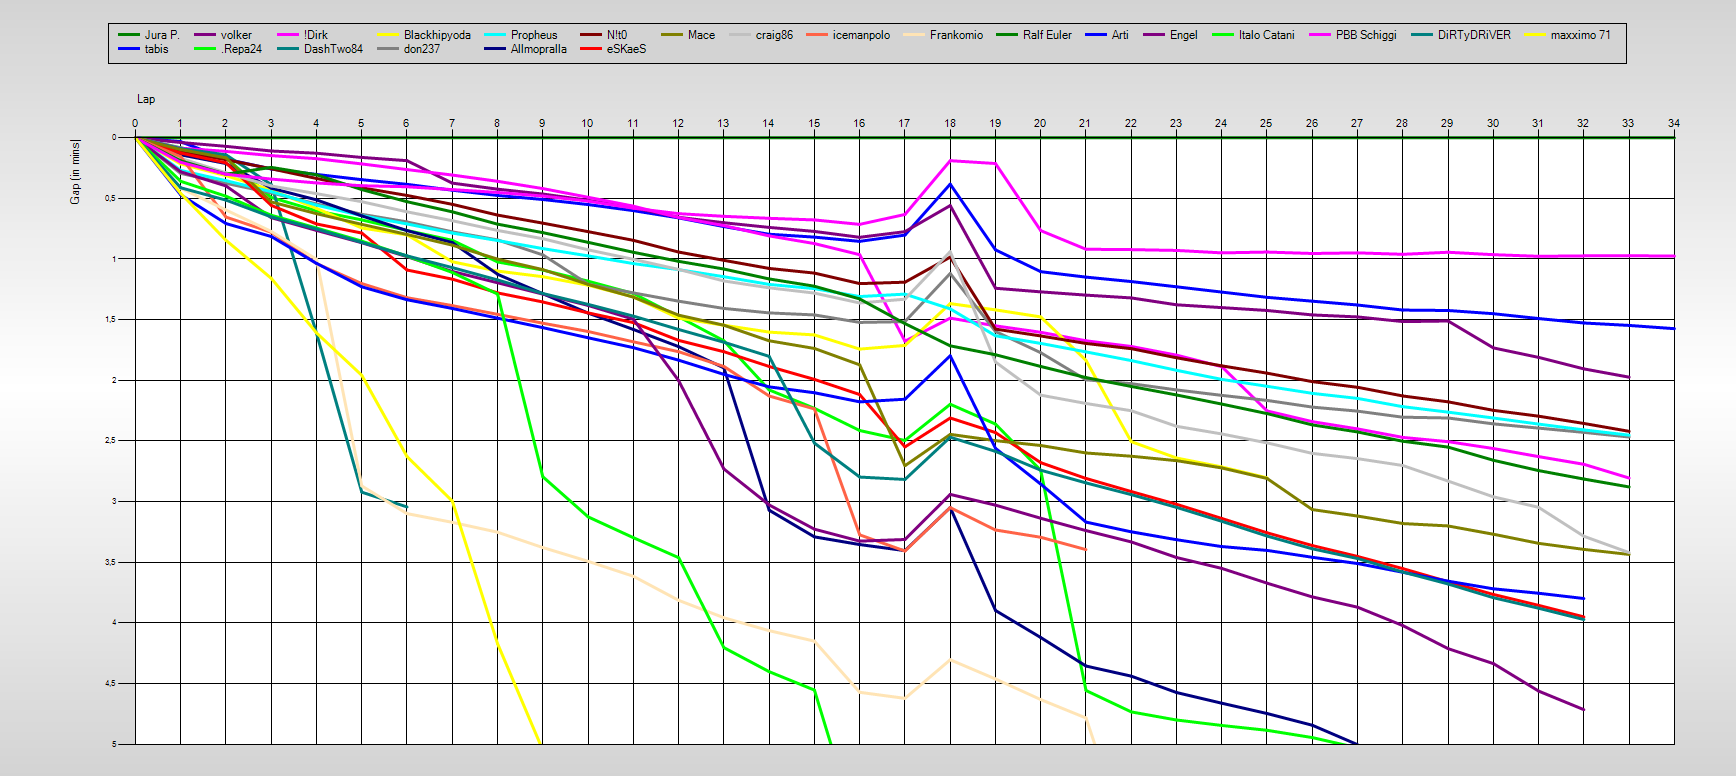Pick the !Dirk driver name in legend
The width and height of the screenshot is (1736, 776).
click(316, 35)
